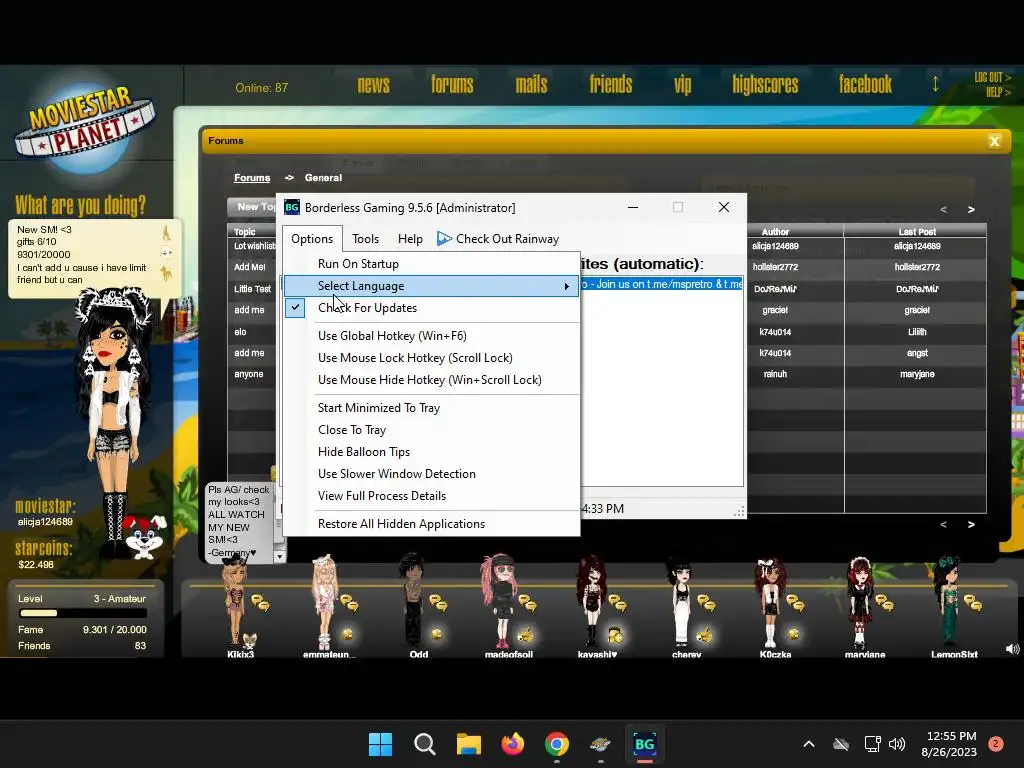
Task: Click the New Topic button
Action: point(252,206)
